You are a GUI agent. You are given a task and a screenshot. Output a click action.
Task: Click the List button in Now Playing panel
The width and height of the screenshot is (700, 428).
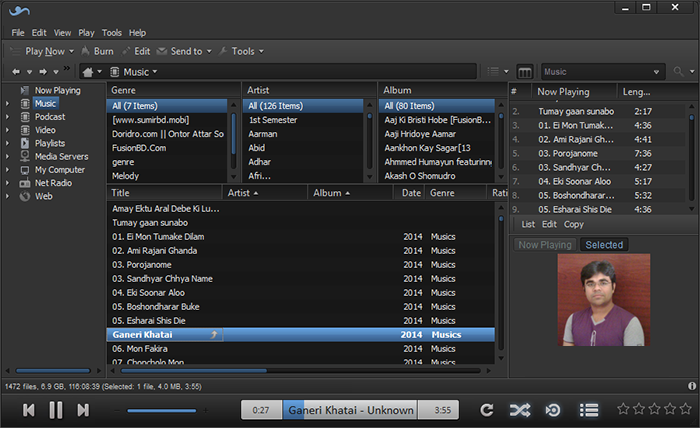[x=528, y=224]
